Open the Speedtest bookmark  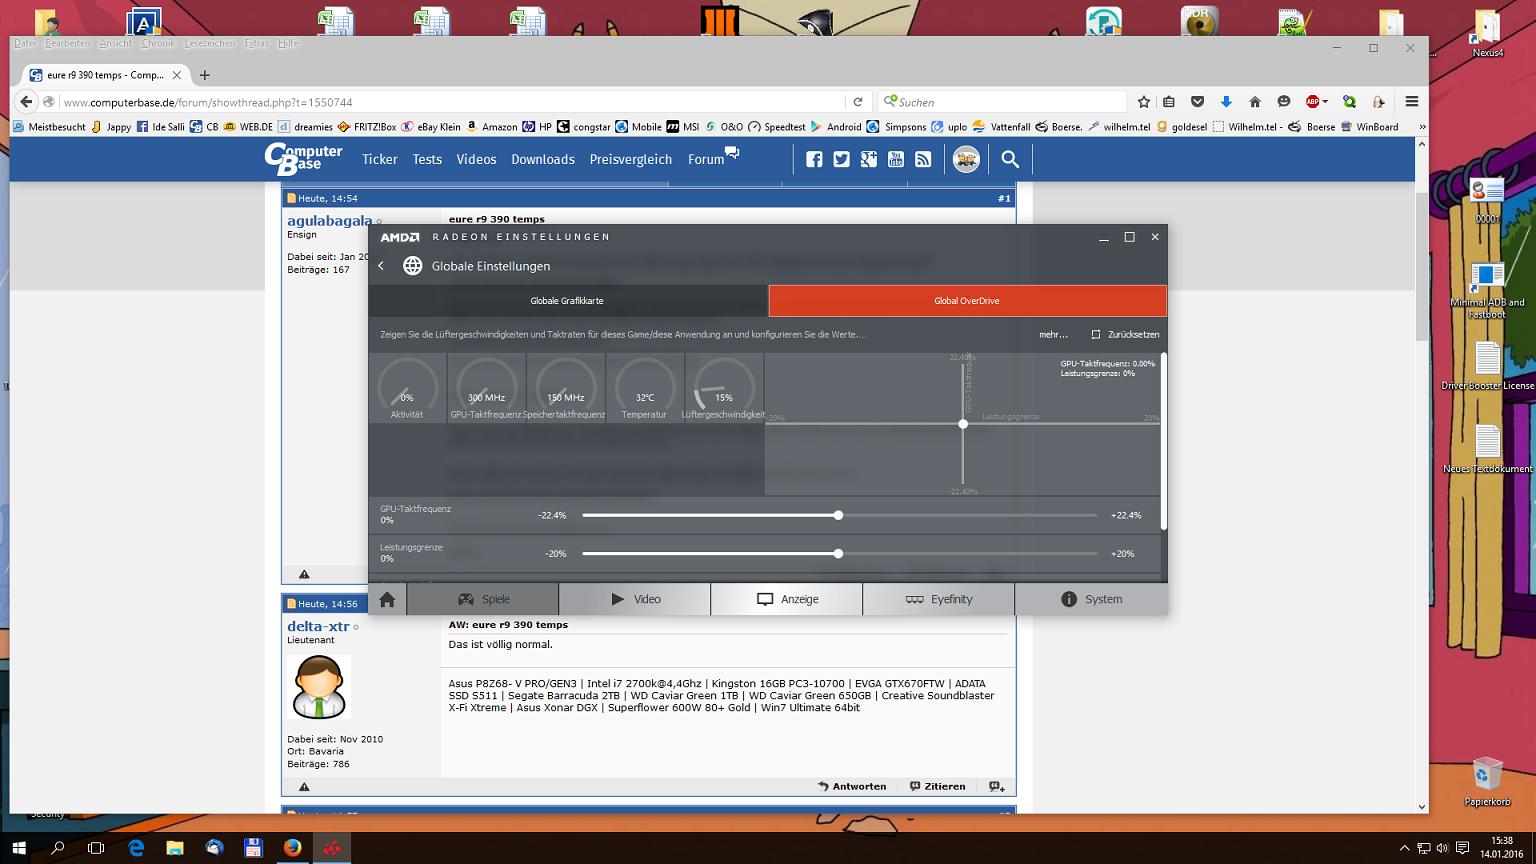tap(776, 127)
